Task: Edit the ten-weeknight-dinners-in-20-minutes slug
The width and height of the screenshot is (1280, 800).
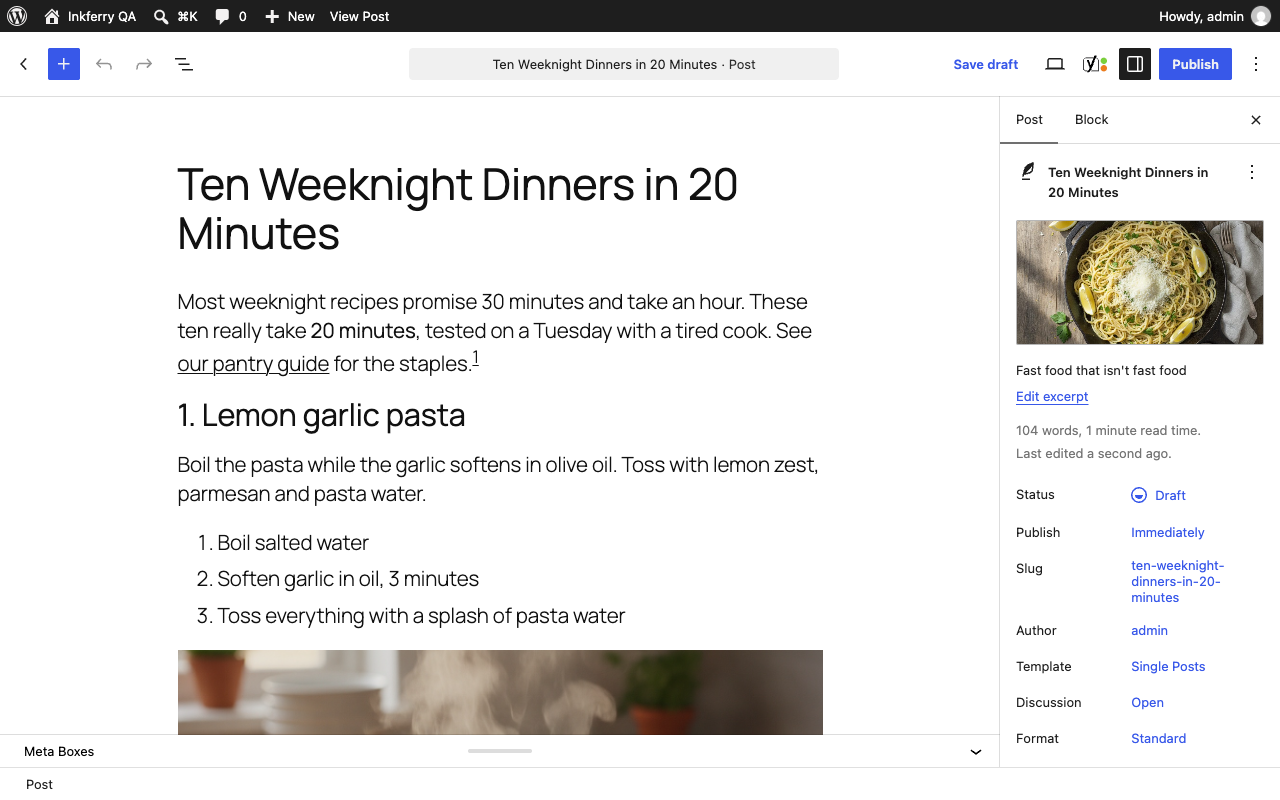Action: pos(1177,581)
